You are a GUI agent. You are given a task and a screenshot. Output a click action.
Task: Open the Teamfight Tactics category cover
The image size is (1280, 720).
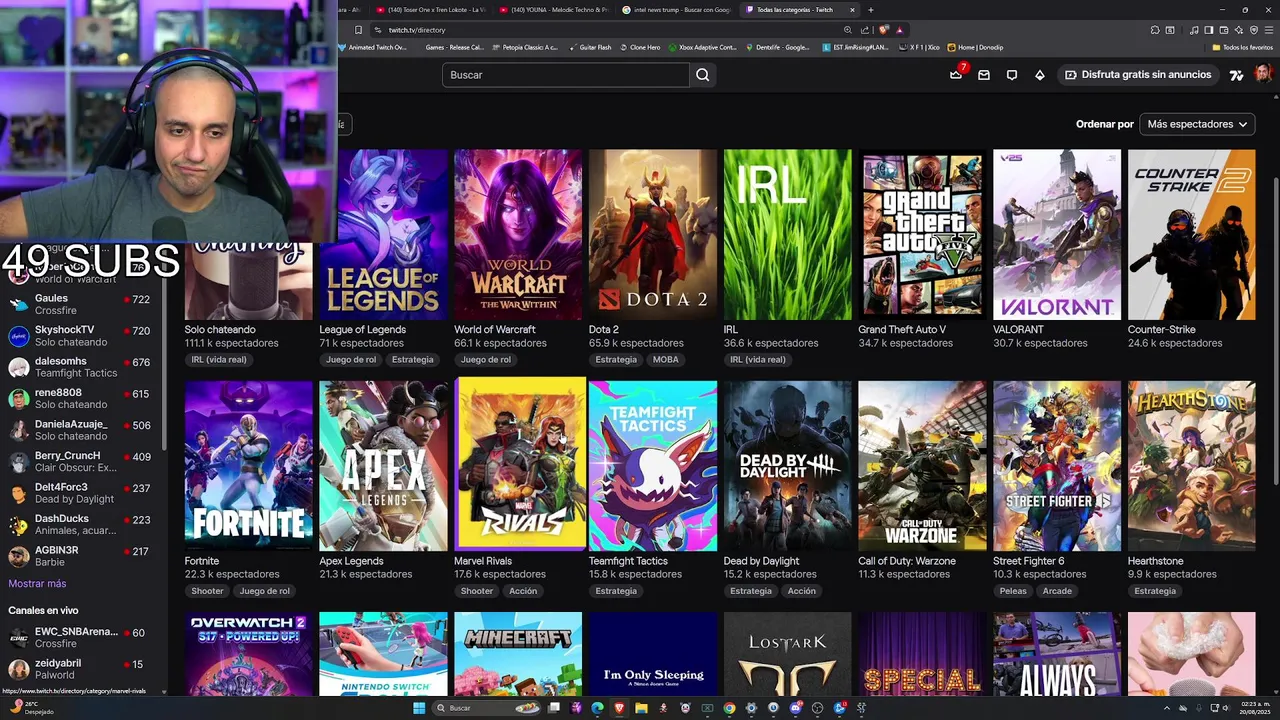pos(653,466)
